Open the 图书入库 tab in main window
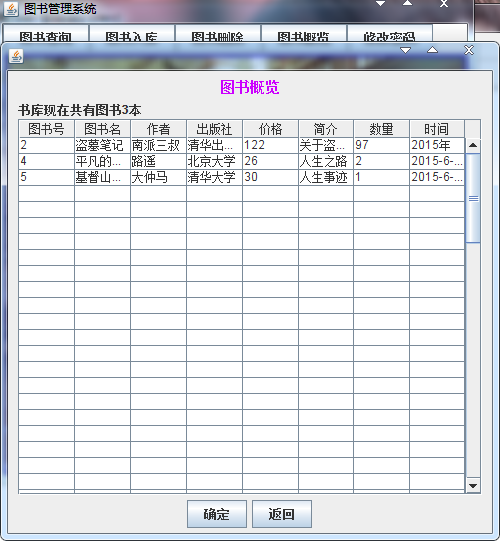 [131, 34]
